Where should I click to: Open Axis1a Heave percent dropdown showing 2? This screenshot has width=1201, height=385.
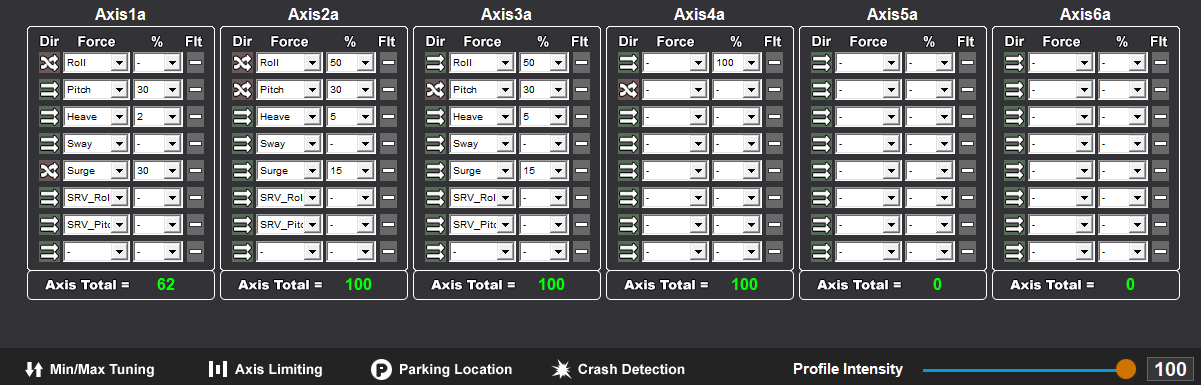(x=157, y=116)
